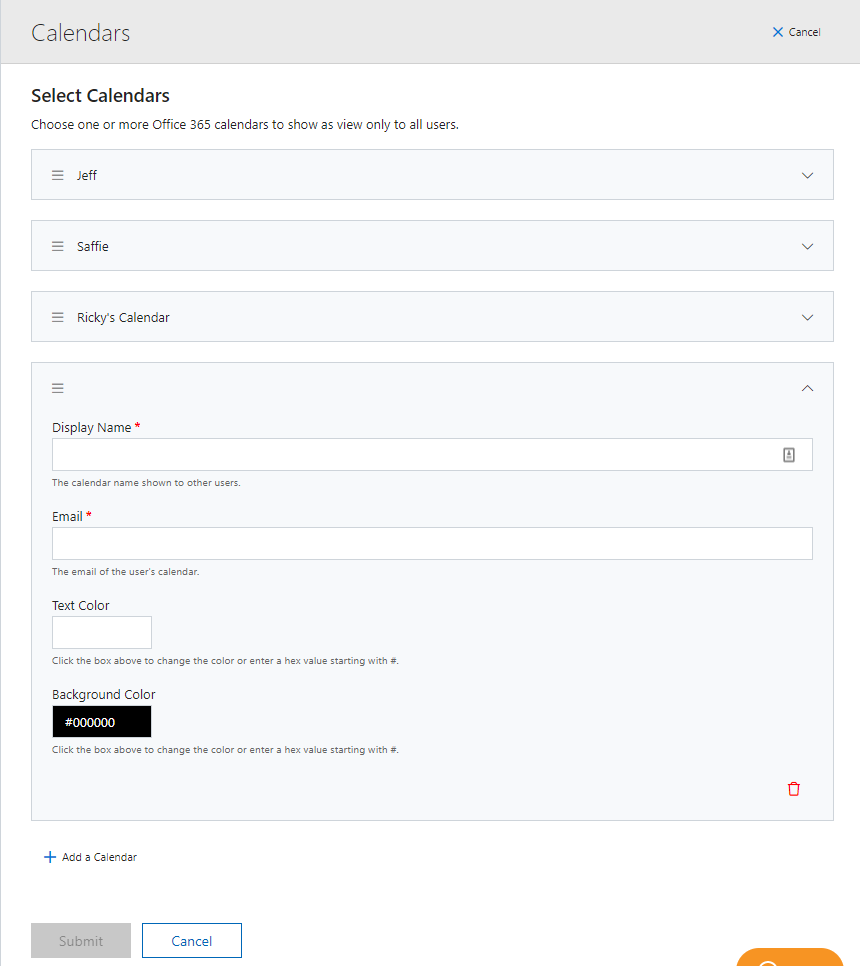Focus the Email input field

click(x=432, y=543)
